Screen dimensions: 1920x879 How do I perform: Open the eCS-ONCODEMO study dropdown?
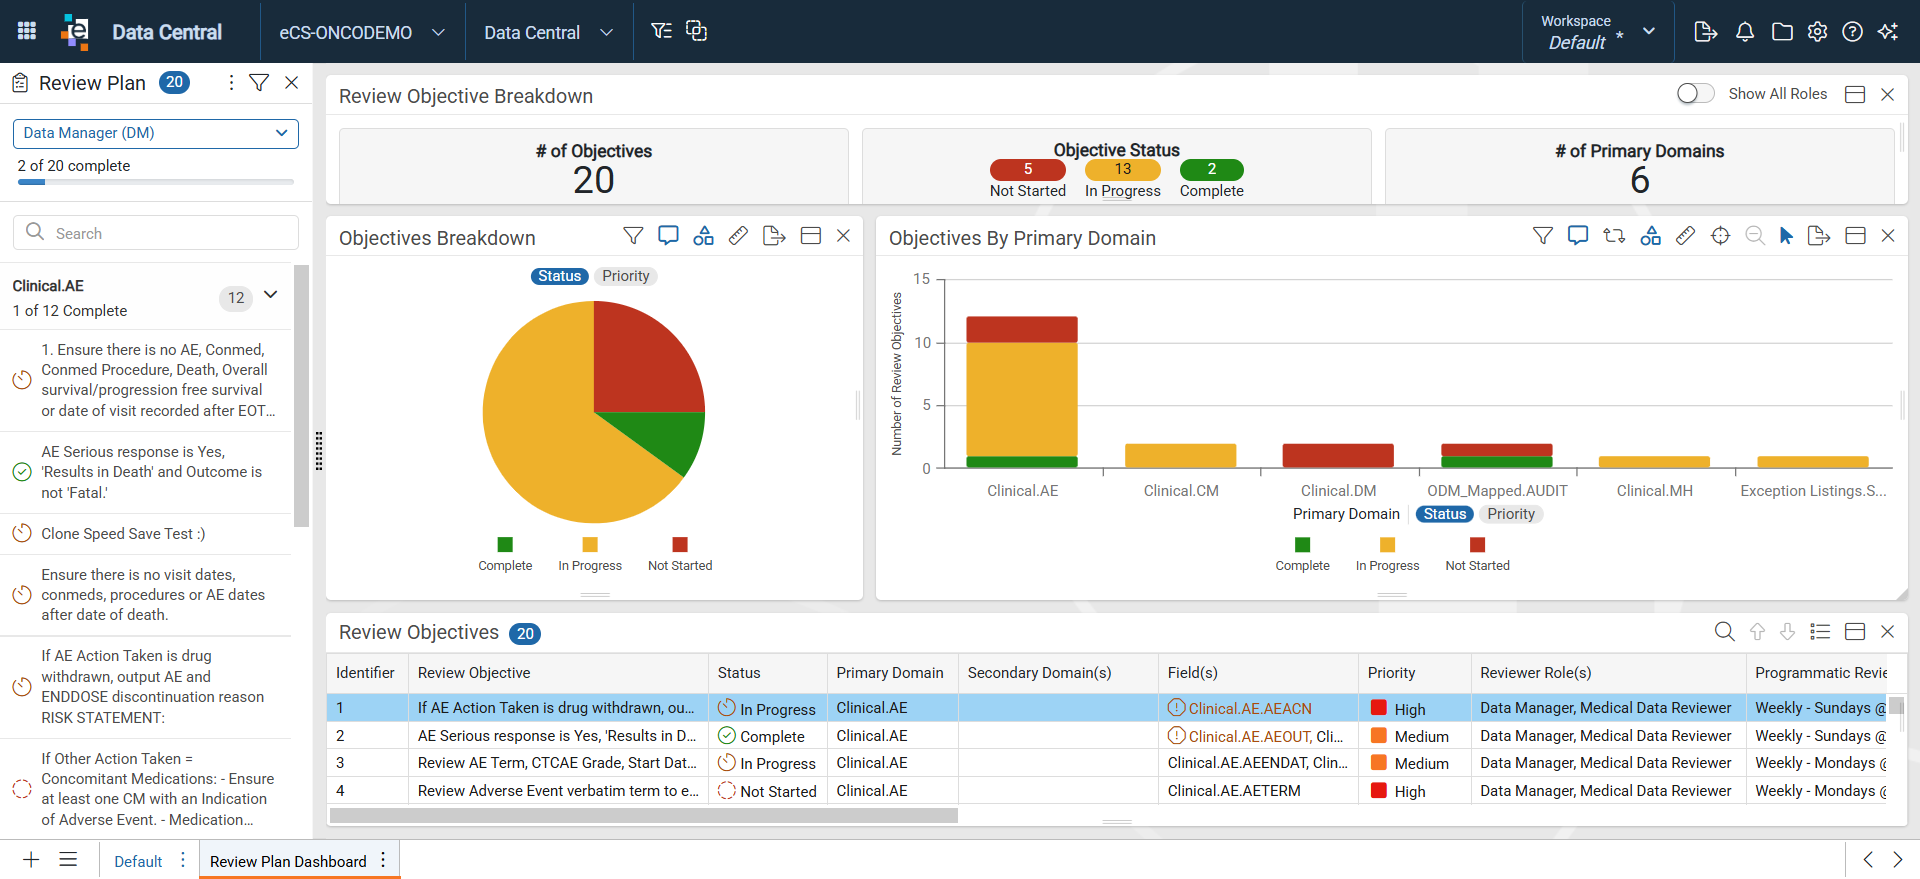(362, 32)
